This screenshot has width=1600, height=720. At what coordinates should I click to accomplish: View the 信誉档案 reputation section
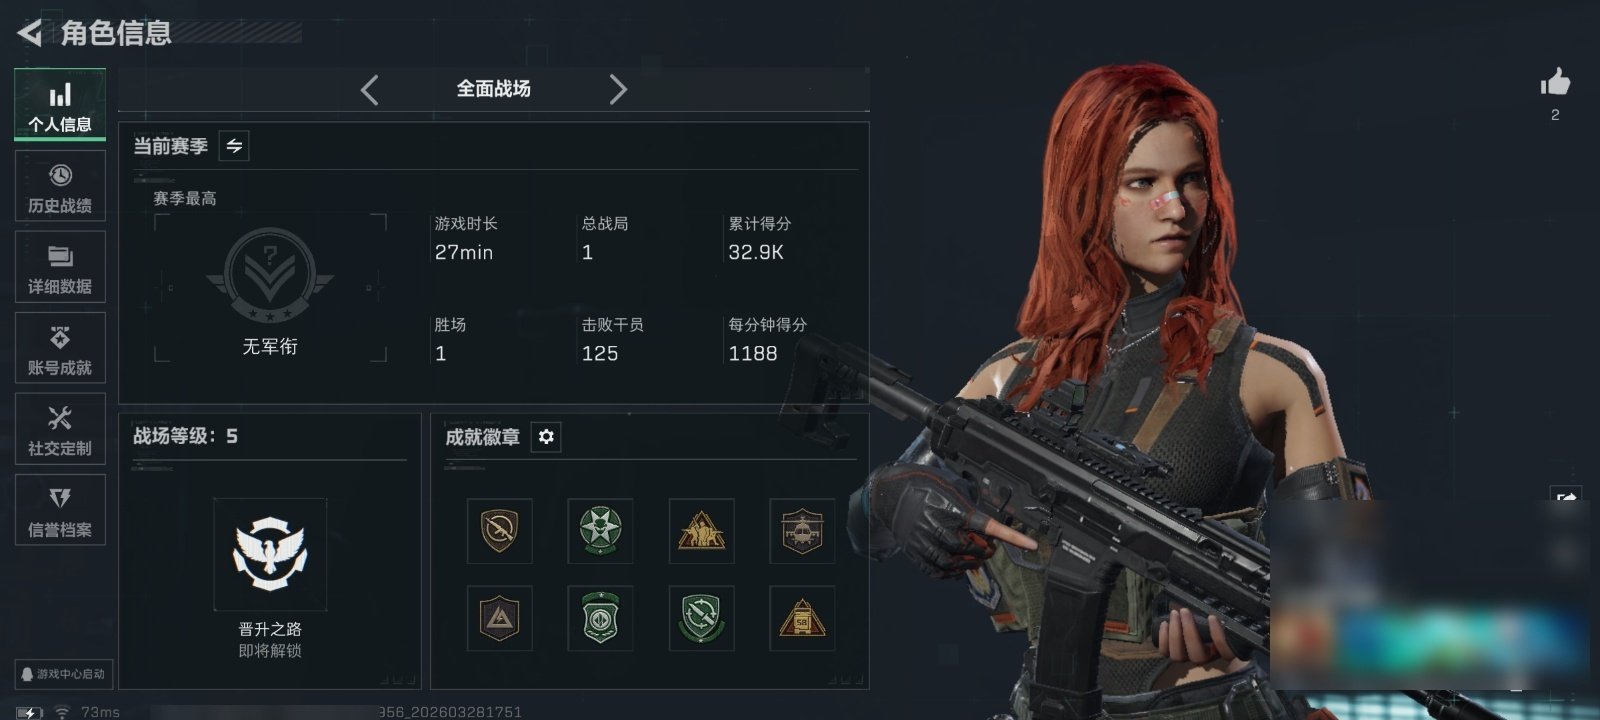coord(60,511)
